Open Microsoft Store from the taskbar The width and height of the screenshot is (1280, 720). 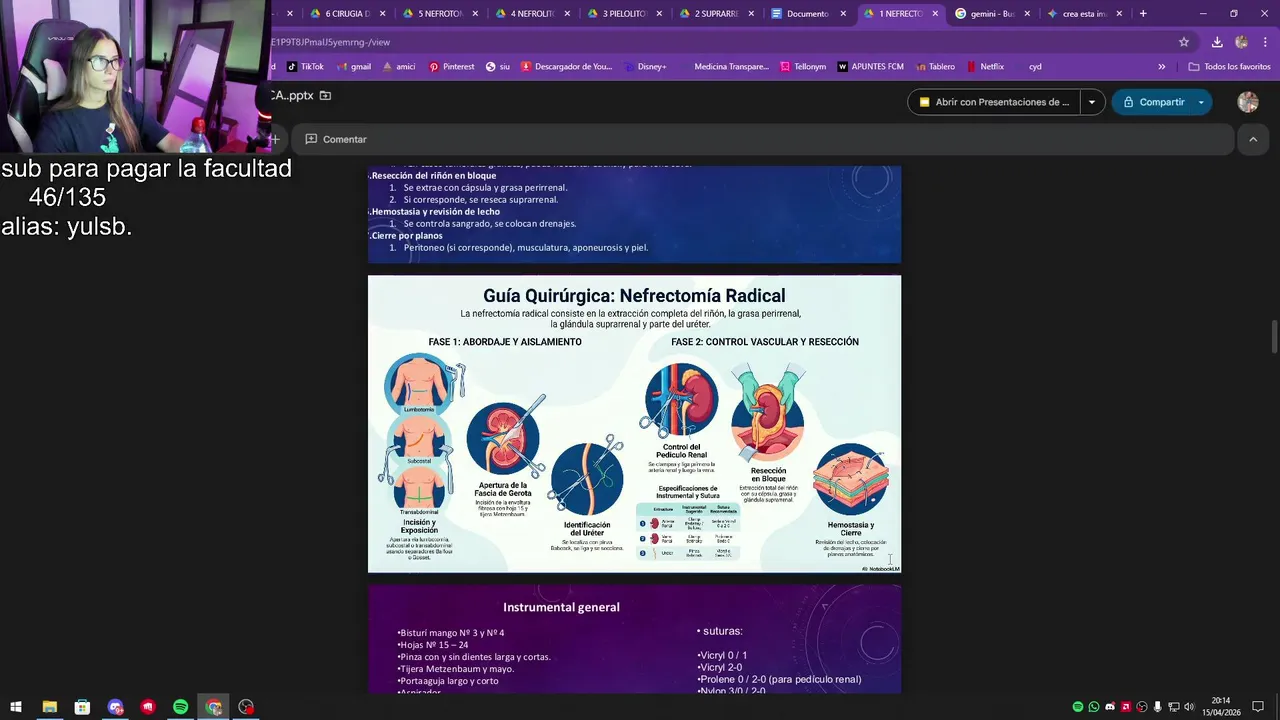[x=82, y=707]
